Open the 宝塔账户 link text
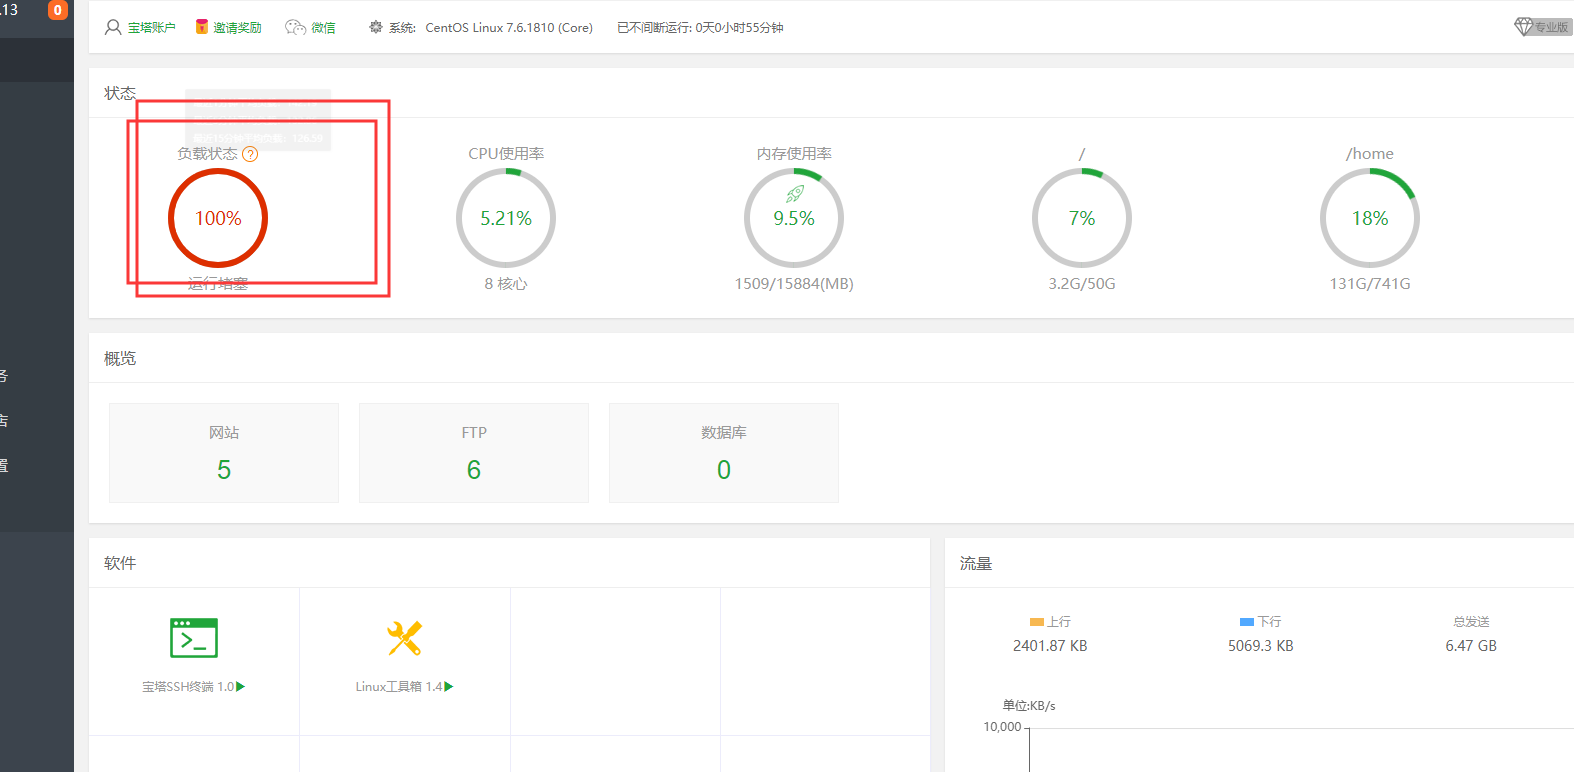Viewport: 1574px width, 772px height. click(x=152, y=28)
